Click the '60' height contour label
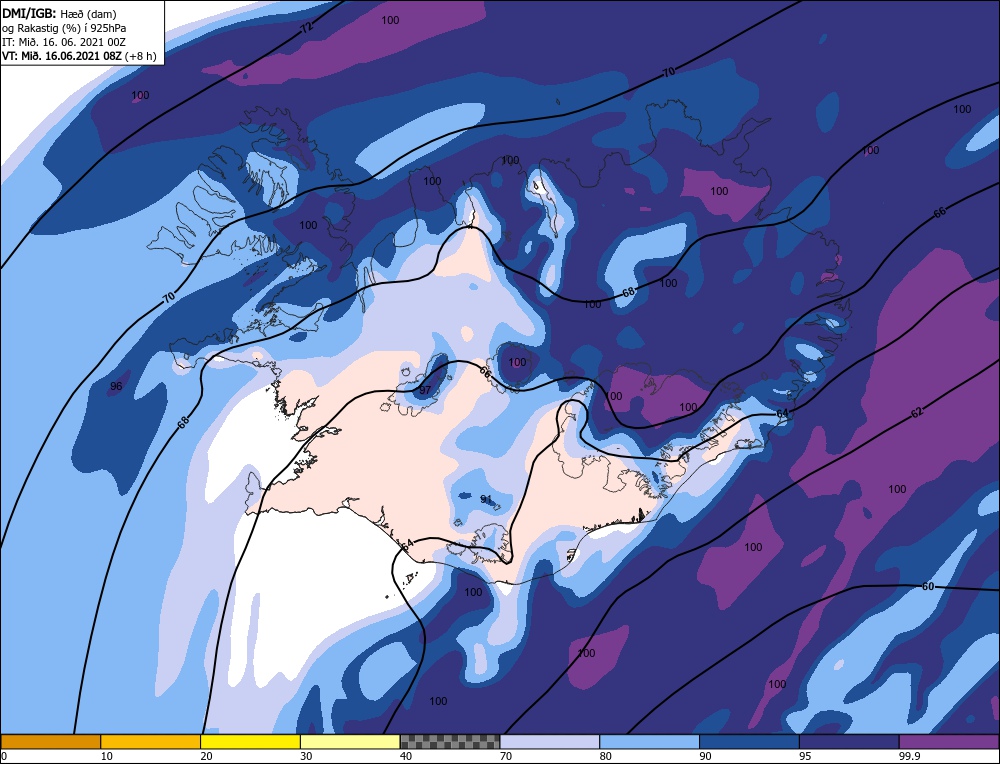The image size is (1000, 764). [929, 586]
